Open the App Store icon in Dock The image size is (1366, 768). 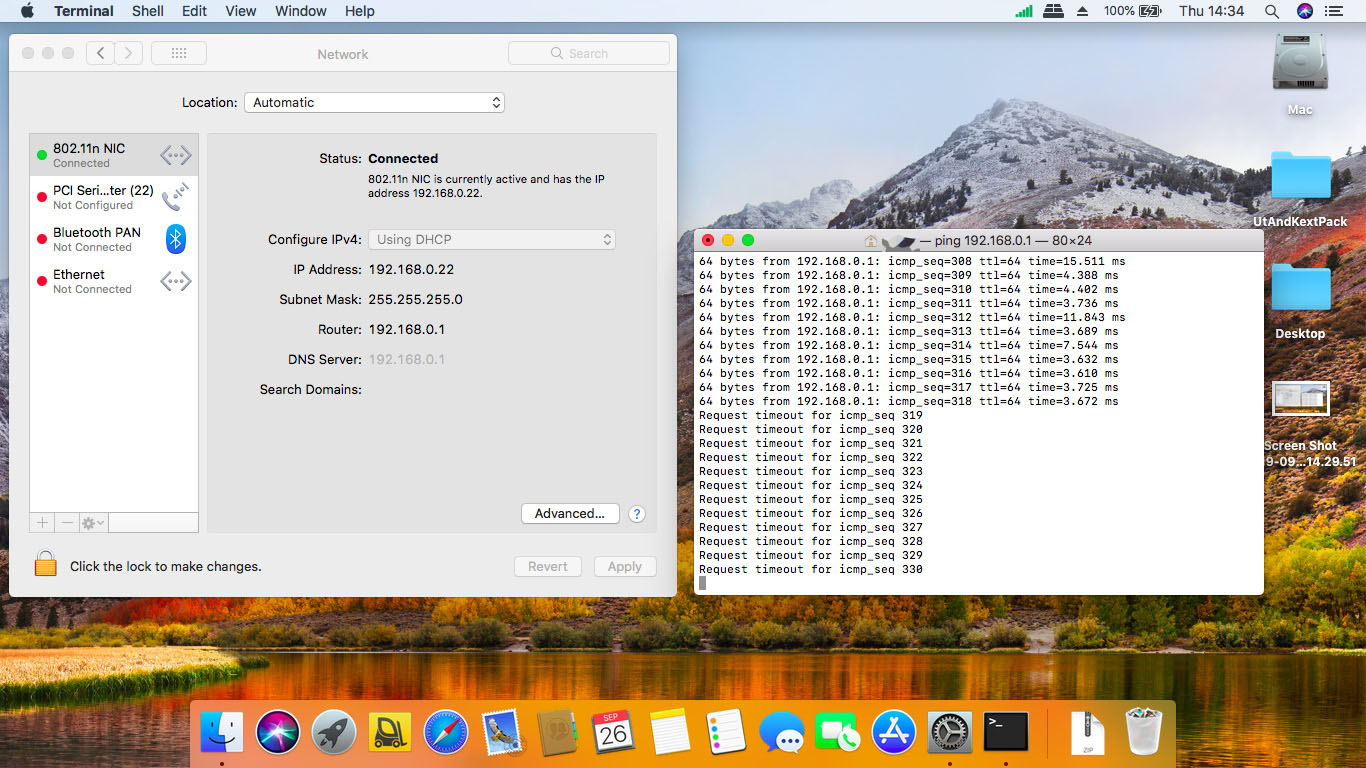coord(894,733)
